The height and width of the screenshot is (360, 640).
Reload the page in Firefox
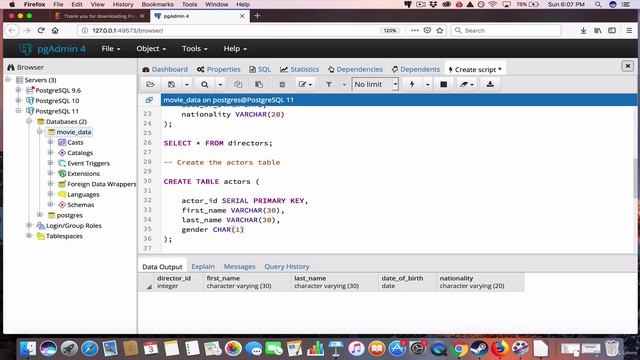(41, 31)
